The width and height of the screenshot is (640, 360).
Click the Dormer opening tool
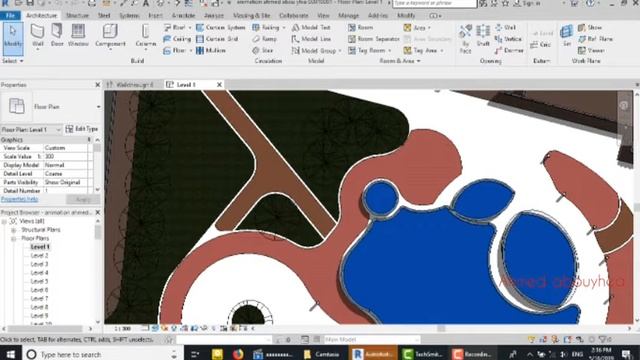(509, 51)
